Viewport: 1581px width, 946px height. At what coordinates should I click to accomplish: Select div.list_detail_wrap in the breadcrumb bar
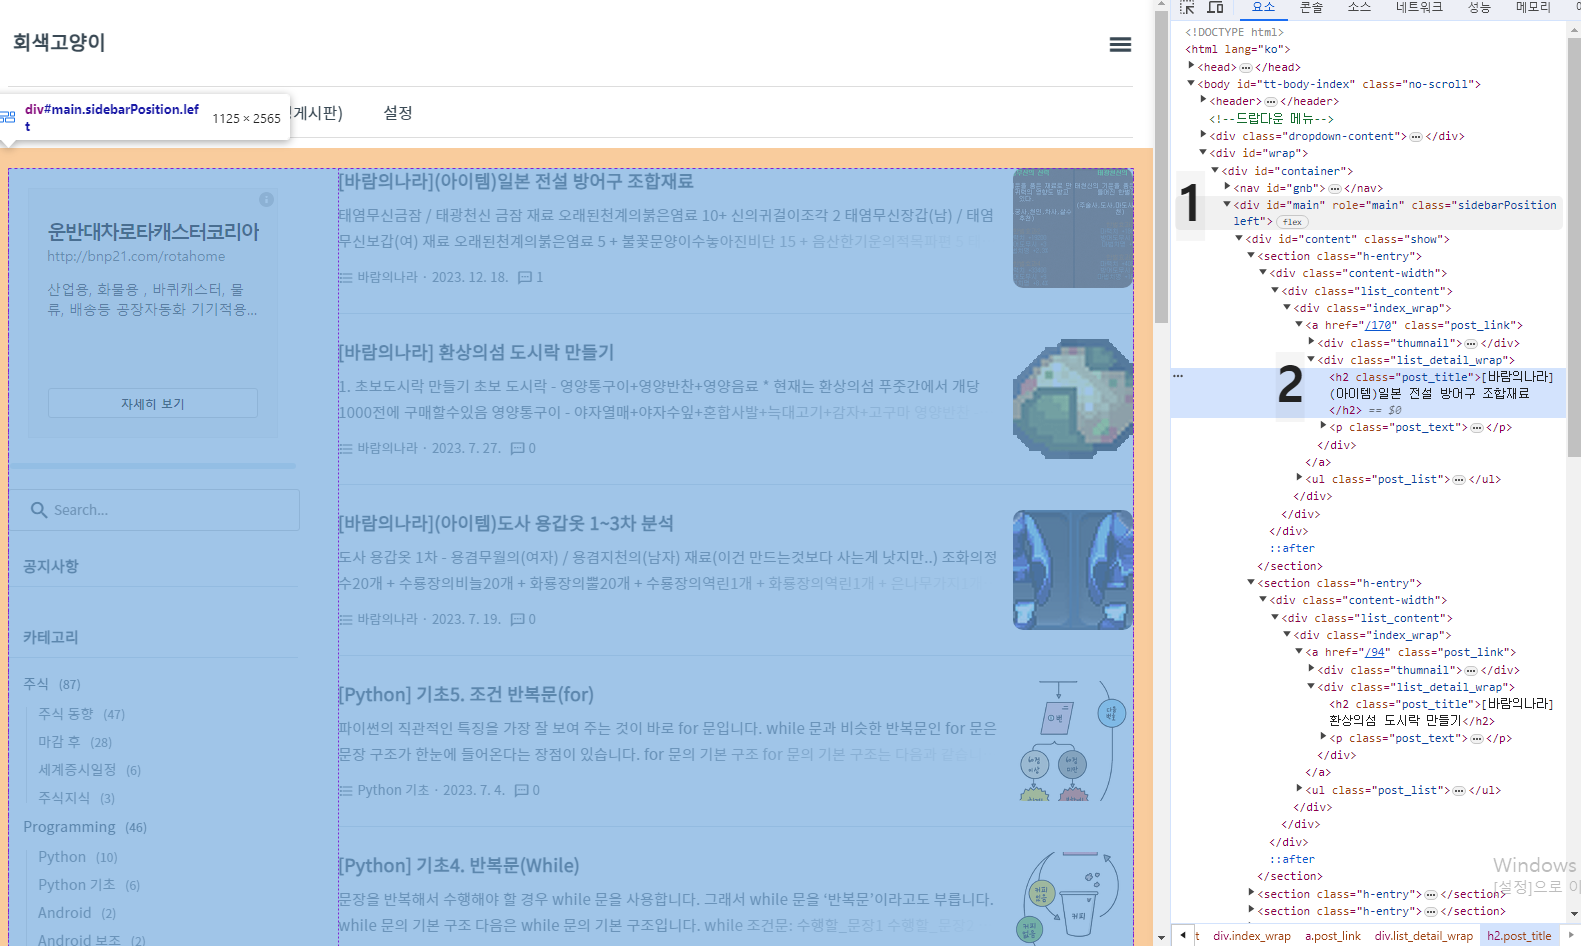point(1423,936)
